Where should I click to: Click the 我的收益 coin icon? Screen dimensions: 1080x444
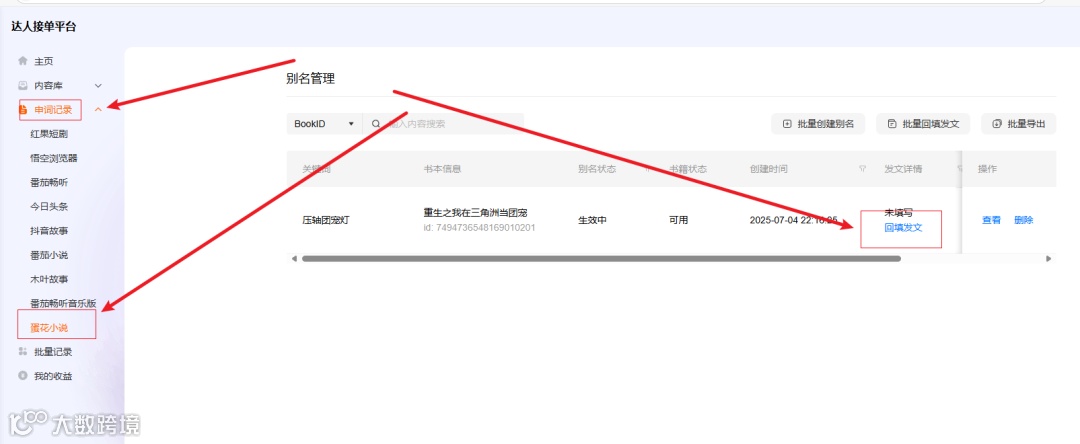pyautogui.click(x=23, y=376)
